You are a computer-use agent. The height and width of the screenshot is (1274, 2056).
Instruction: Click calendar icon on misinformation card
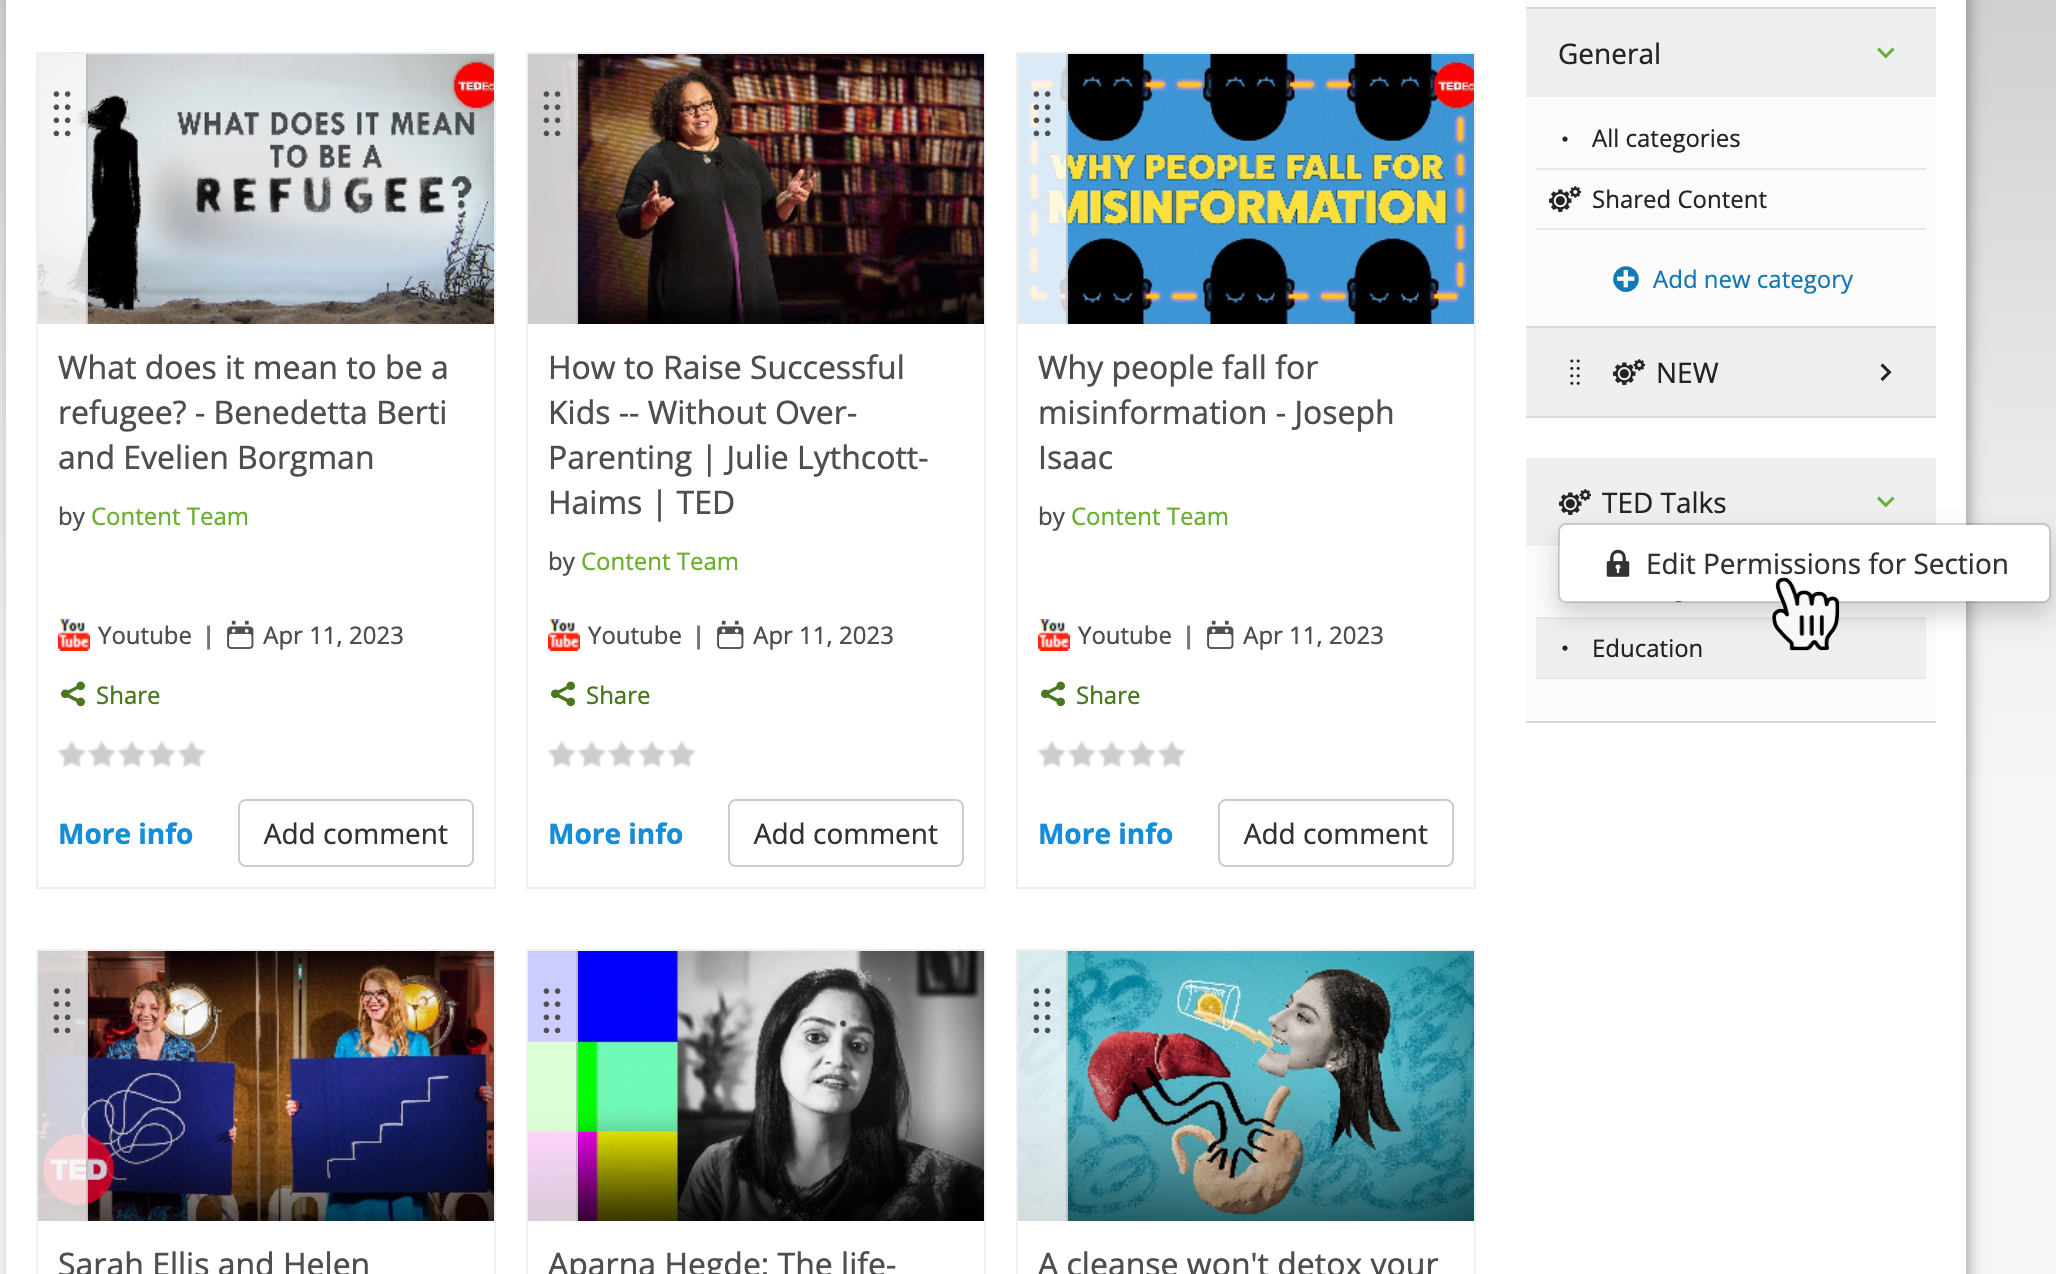[1220, 635]
